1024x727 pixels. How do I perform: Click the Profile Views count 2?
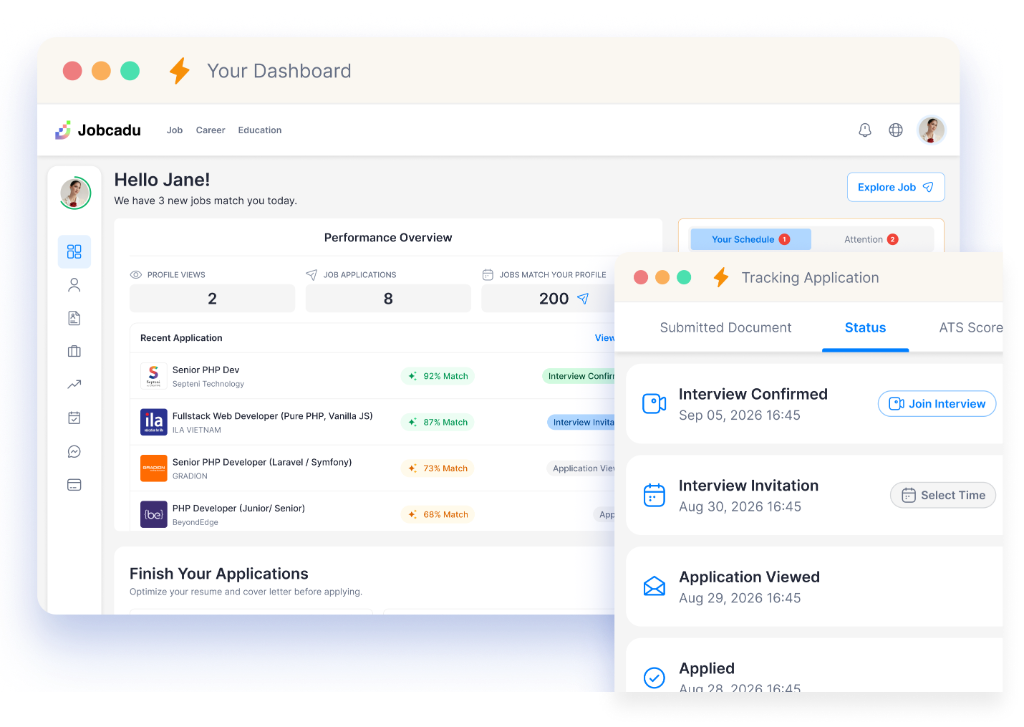click(212, 299)
